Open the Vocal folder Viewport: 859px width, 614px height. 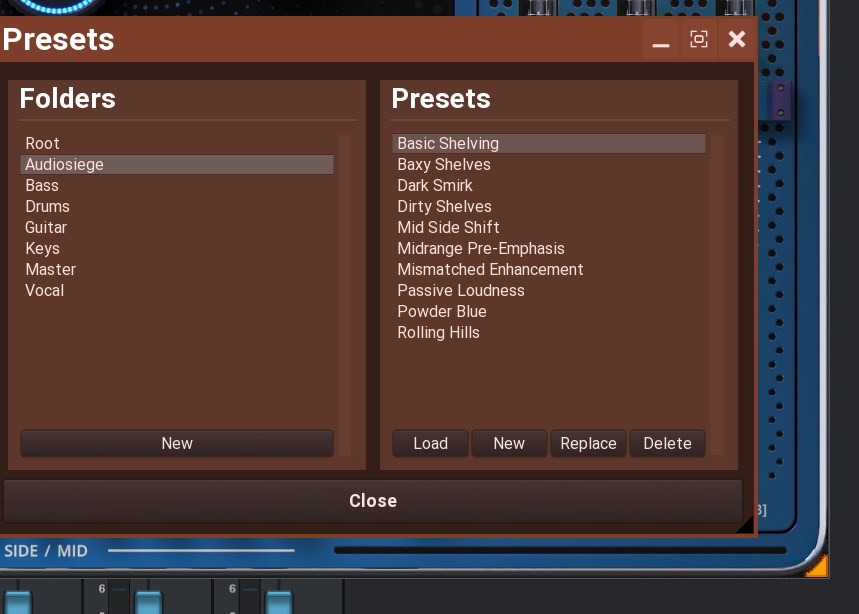click(x=45, y=291)
